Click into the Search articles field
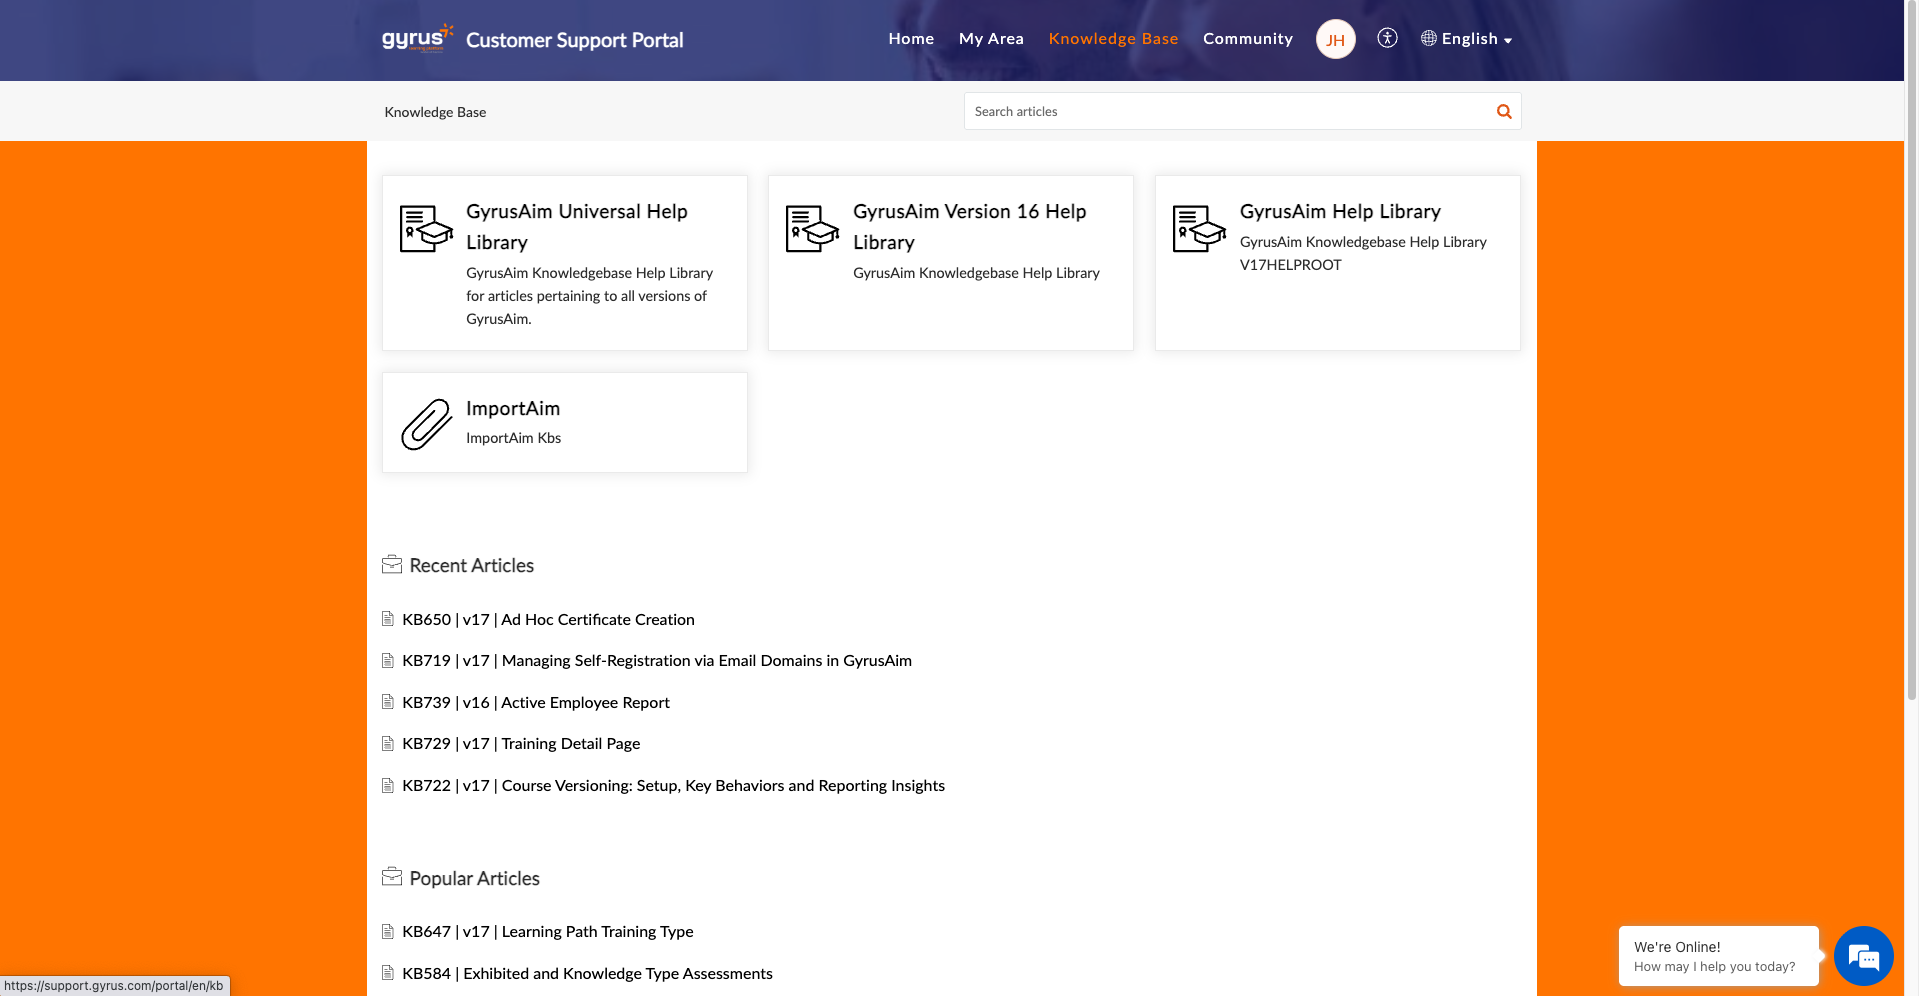 pyautogui.click(x=1225, y=112)
